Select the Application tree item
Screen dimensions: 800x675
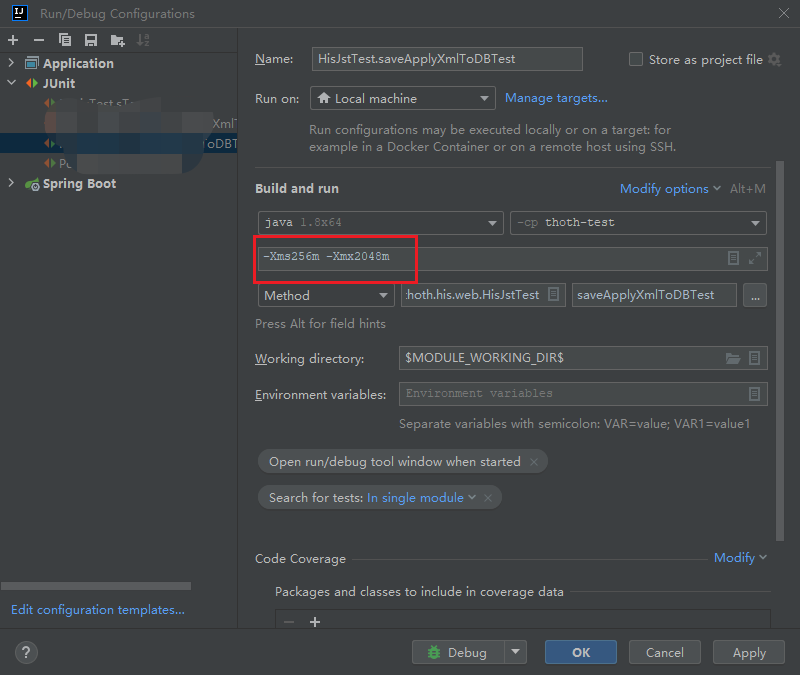(x=78, y=63)
